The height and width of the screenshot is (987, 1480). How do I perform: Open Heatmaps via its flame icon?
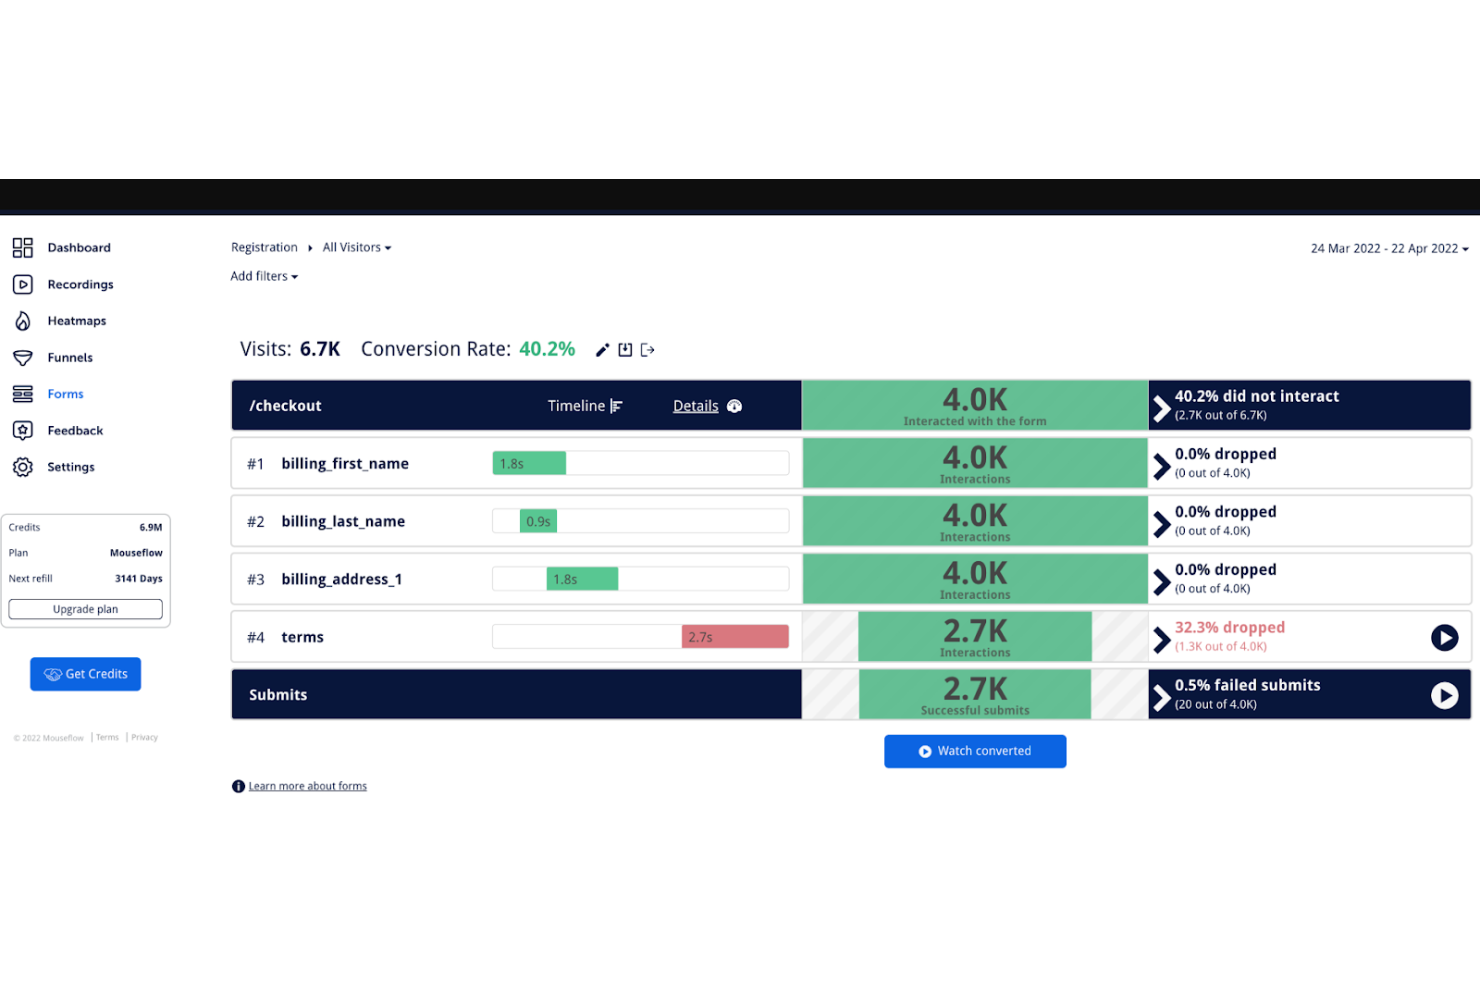point(23,320)
